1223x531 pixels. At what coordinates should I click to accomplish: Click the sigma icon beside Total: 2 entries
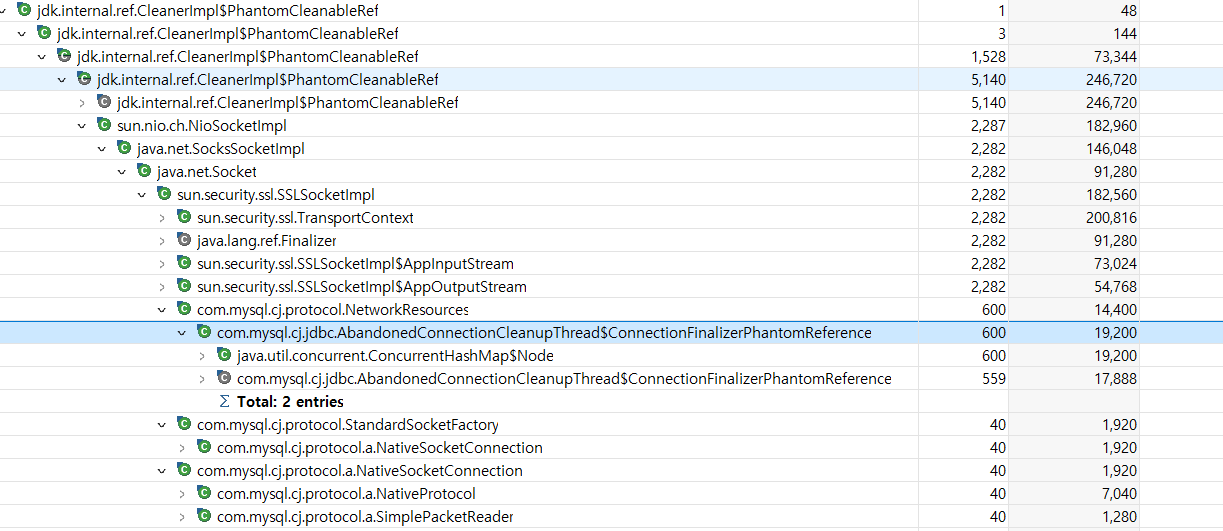pyautogui.click(x=224, y=401)
